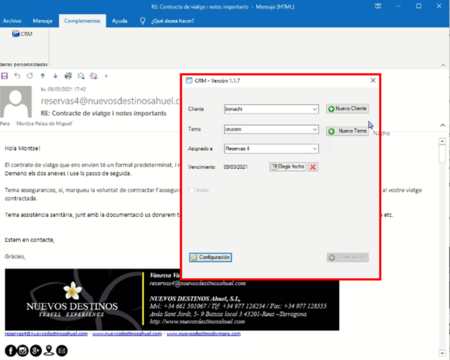The width and height of the screenshot is (450, 360).
Task: Open the CRM add-in icon in ribbon
Action: pos(22,34)
